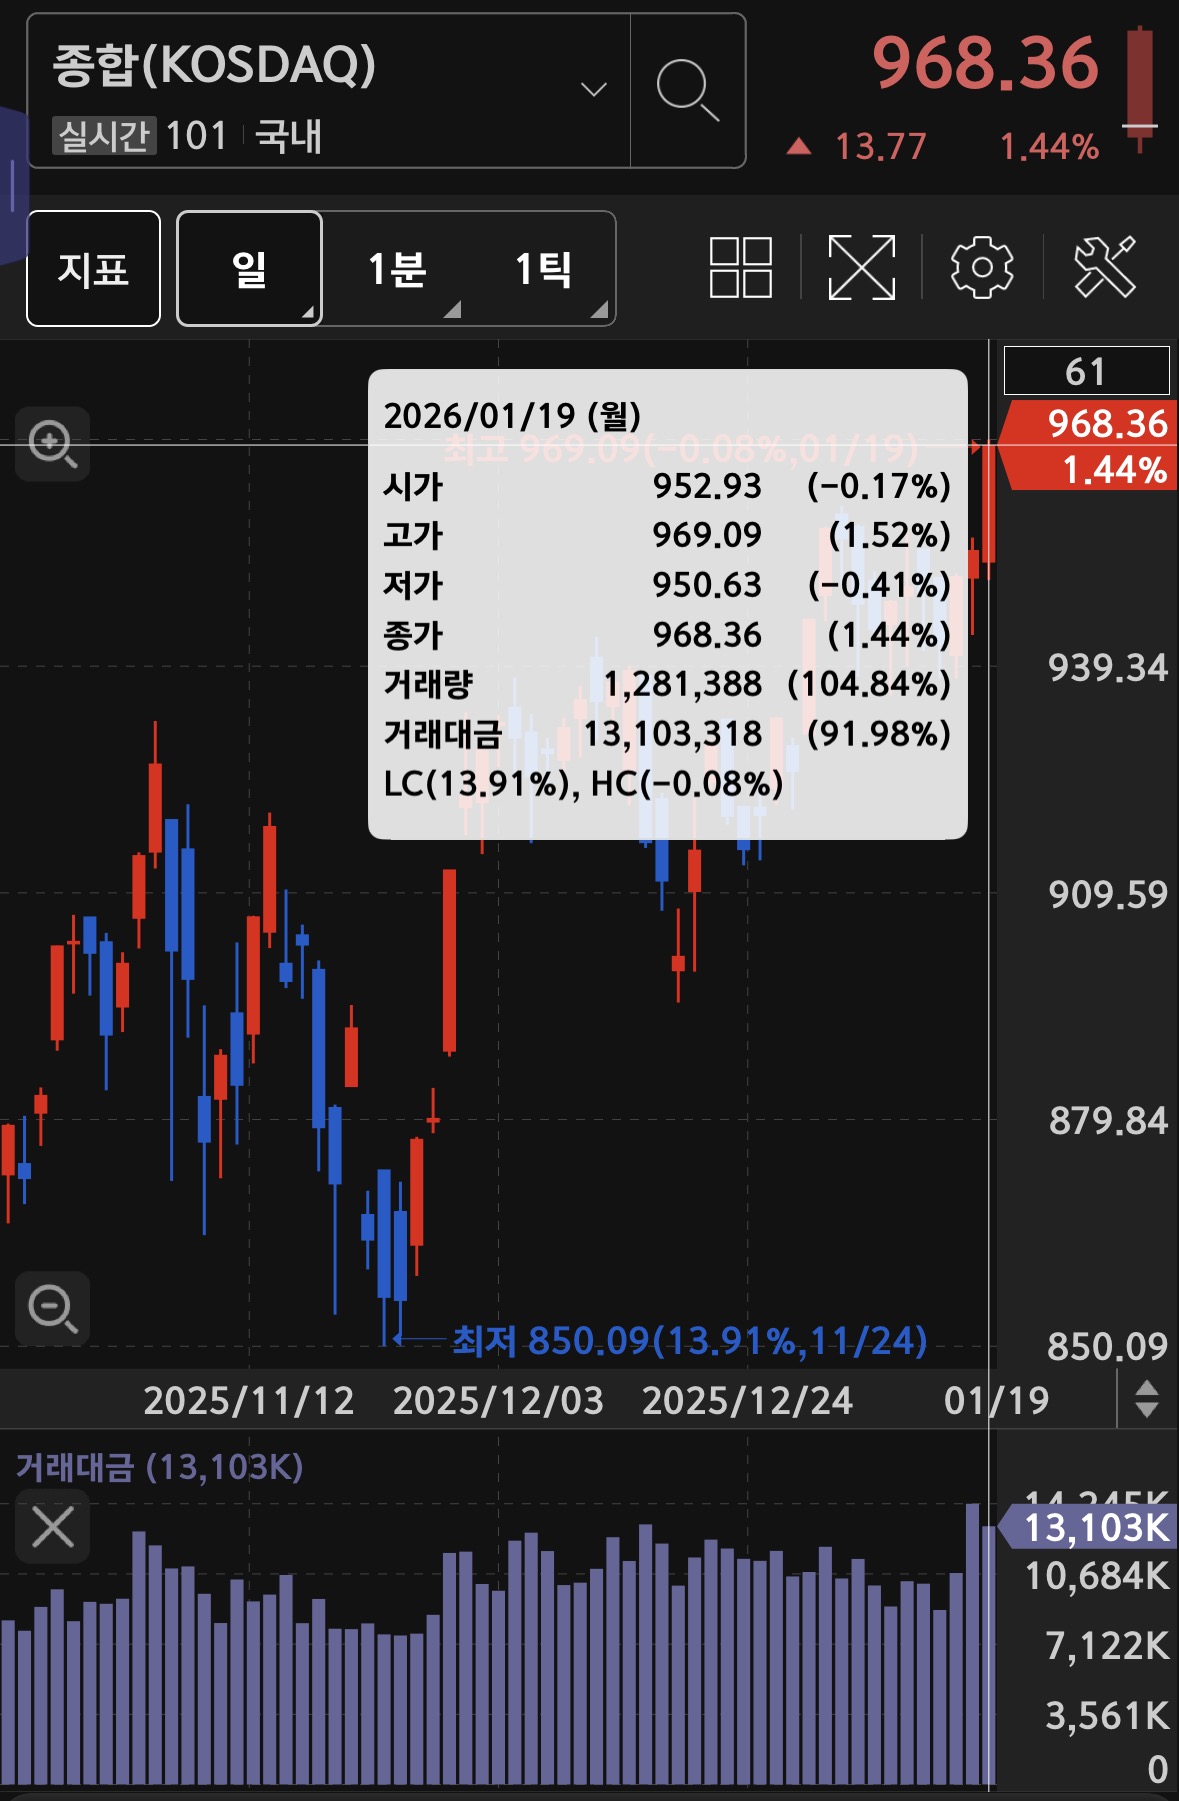Tap the 2025/11/12 date label
1179x1801 pixels.
click(x=249, y=1400)
